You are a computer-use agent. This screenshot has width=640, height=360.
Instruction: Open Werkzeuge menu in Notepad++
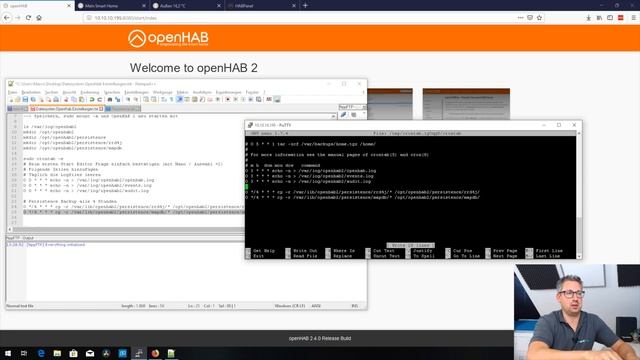[x=162, y=92]
